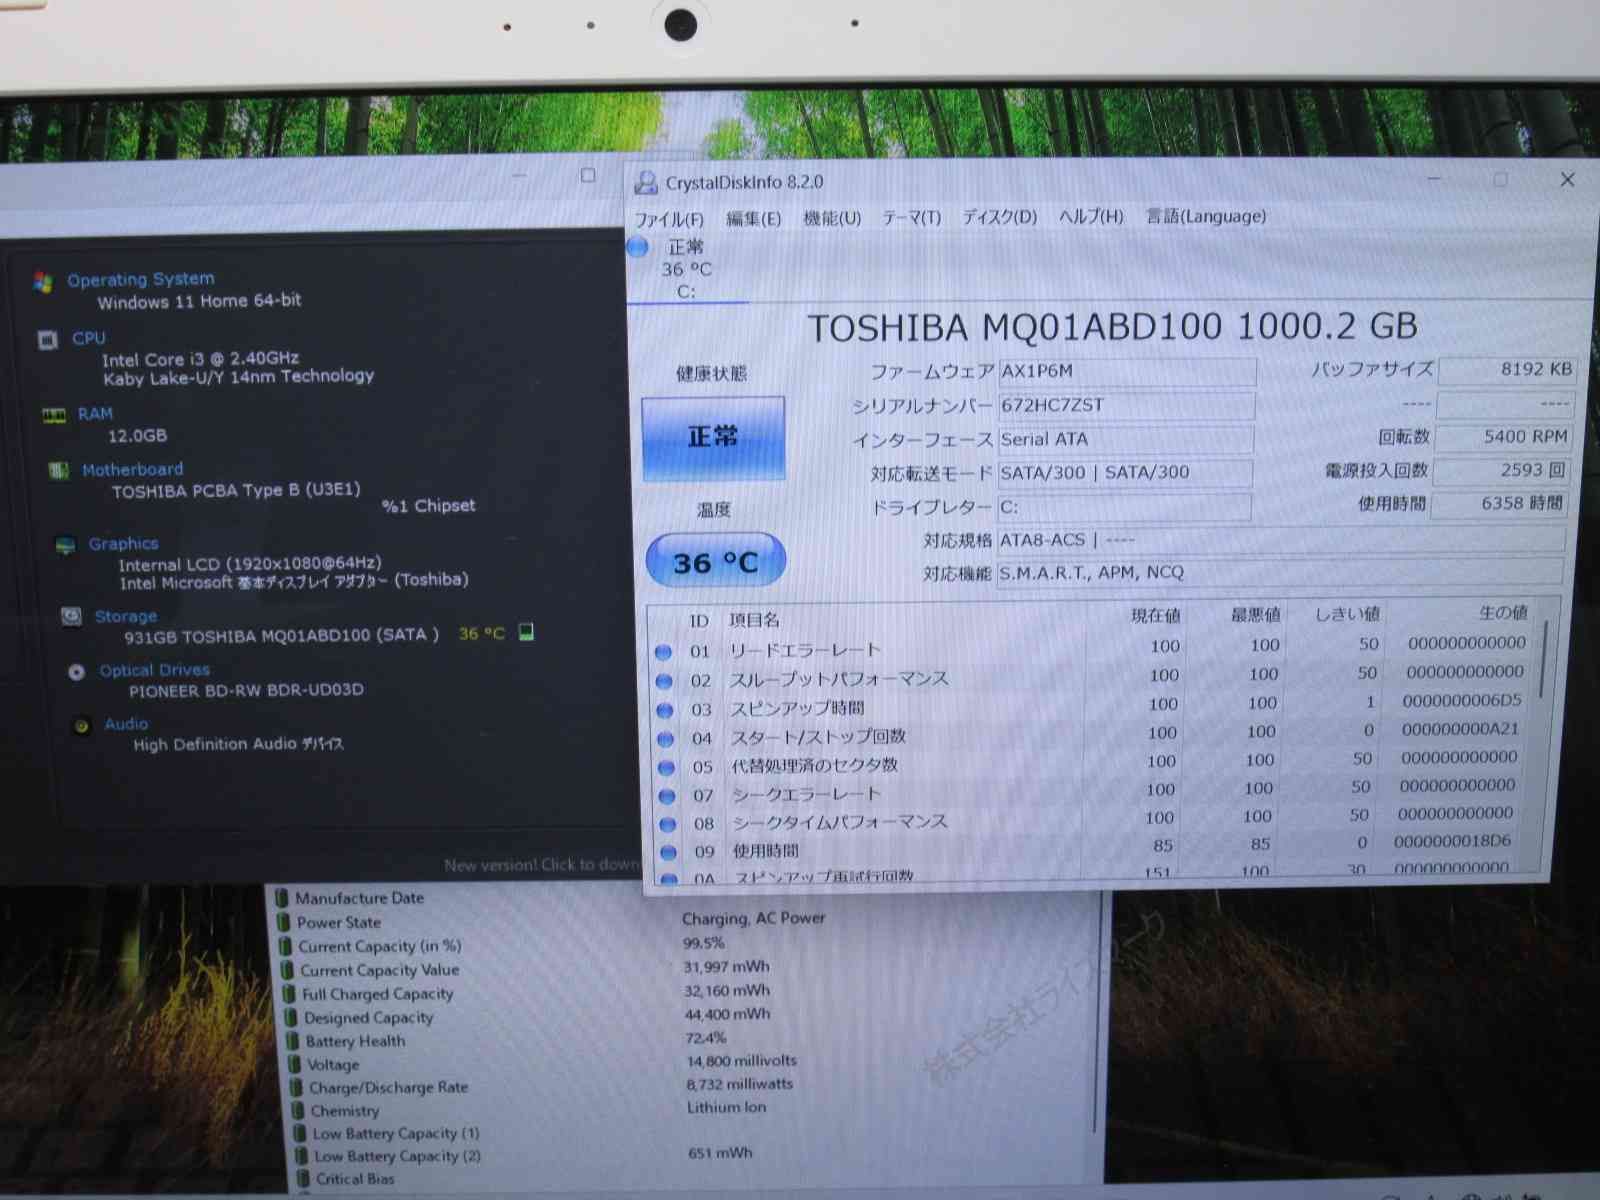Click the green storage temperature indicator in Speccy
Screen dimensions: 1600x1200
(x=526, y=631)
